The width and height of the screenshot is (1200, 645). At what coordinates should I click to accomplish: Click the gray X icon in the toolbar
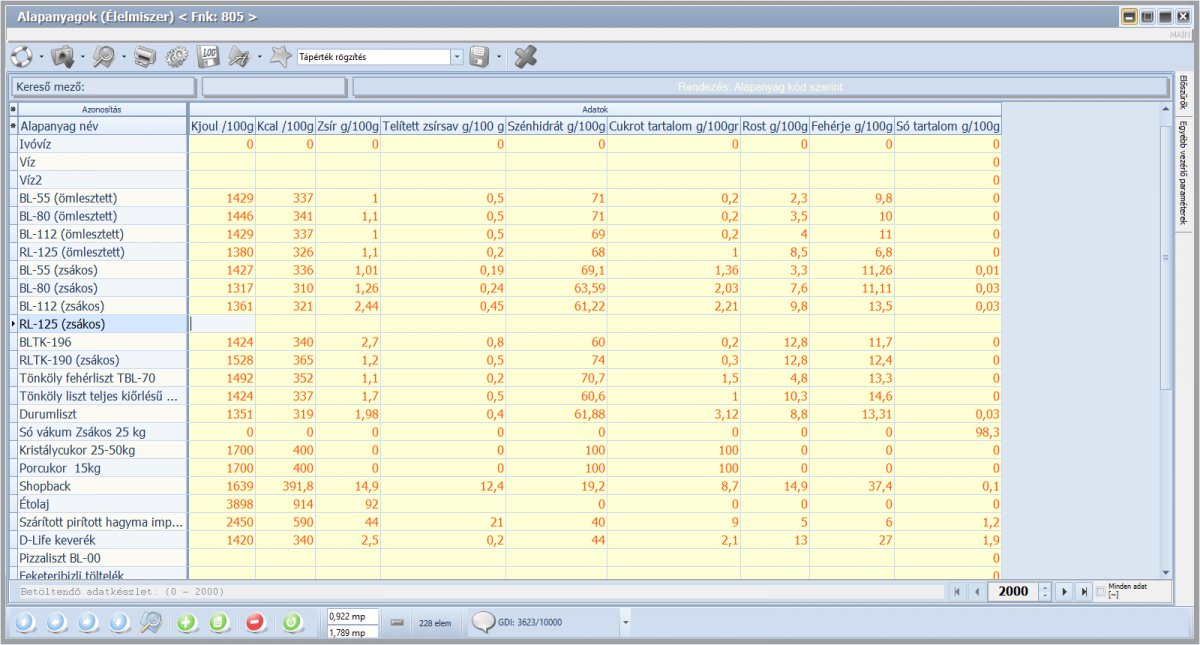(526, 57)
